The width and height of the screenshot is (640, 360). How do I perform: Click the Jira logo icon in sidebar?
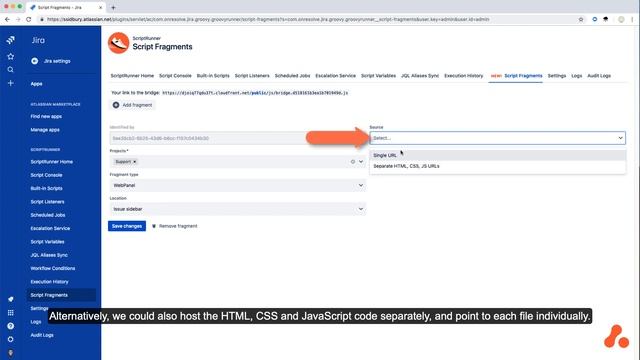(11, 40)
